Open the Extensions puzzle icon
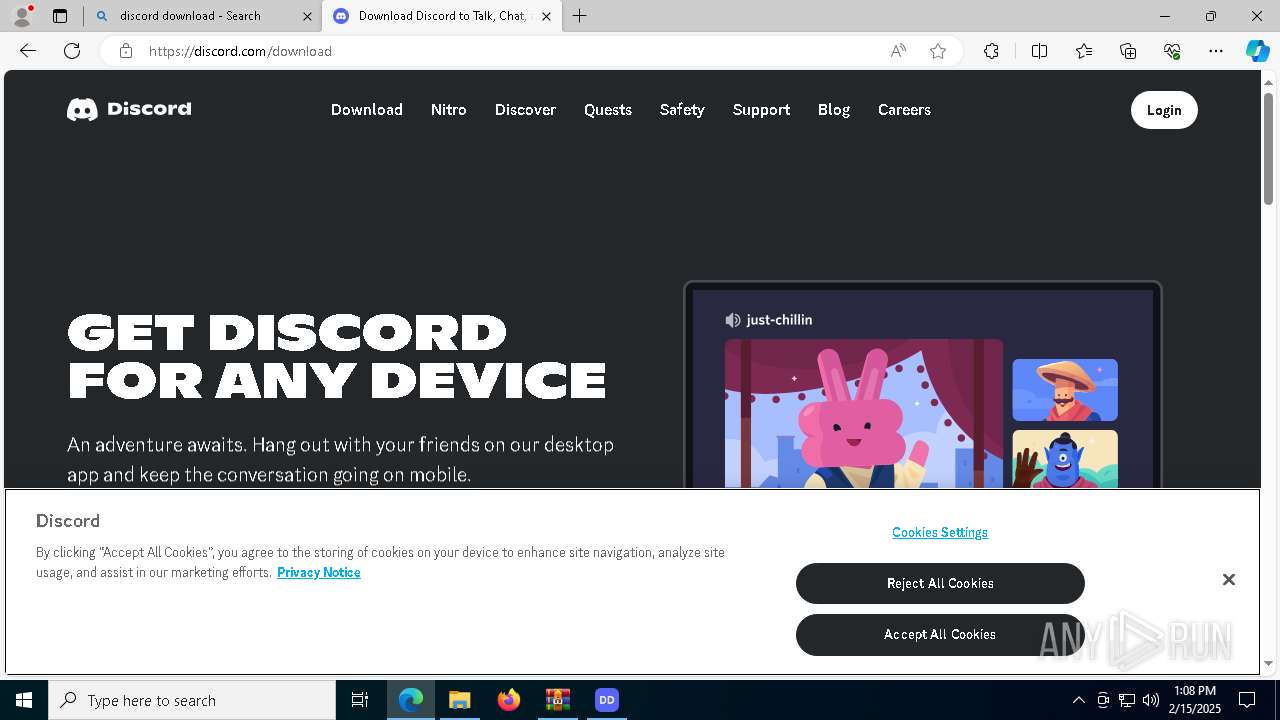1280x720 pixels. tap(991, 51)
